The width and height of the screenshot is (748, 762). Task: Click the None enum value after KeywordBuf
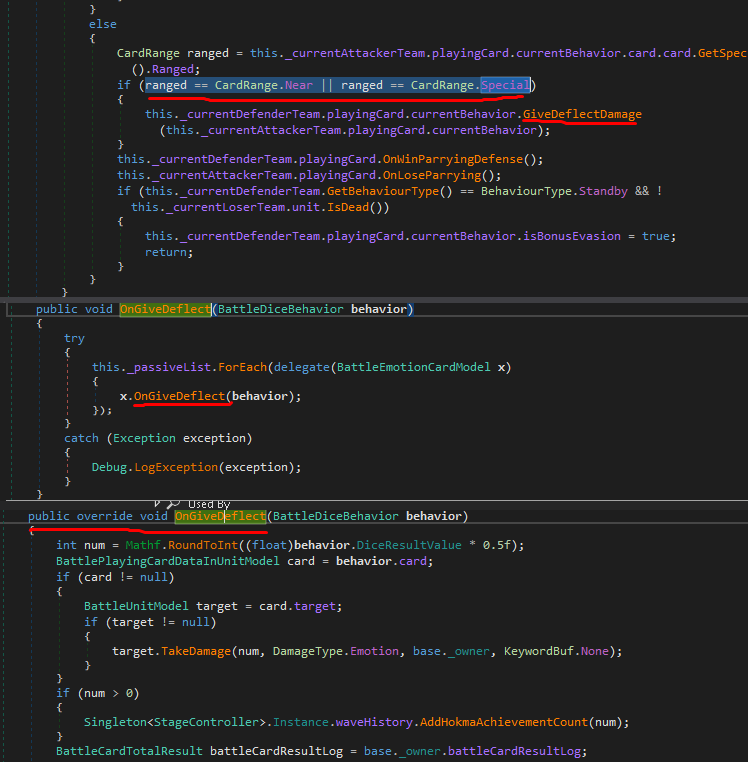594,652
